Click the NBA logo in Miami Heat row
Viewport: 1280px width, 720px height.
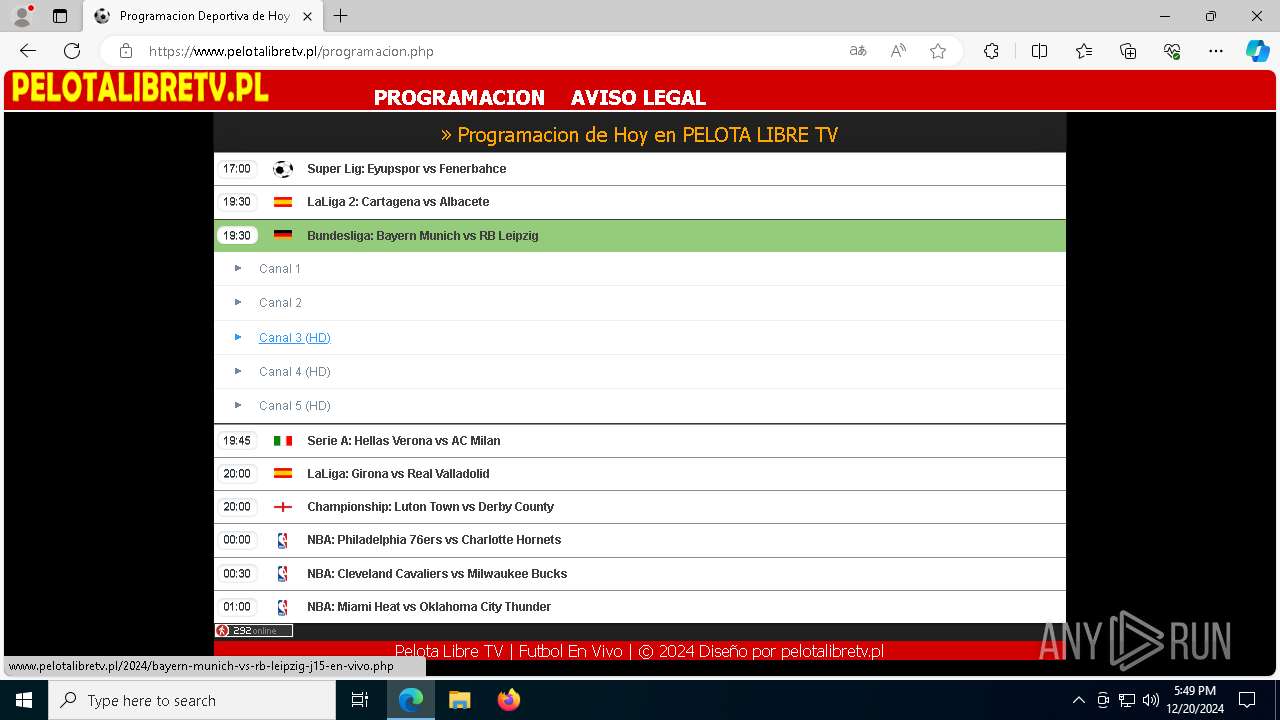tap(283, 607)
